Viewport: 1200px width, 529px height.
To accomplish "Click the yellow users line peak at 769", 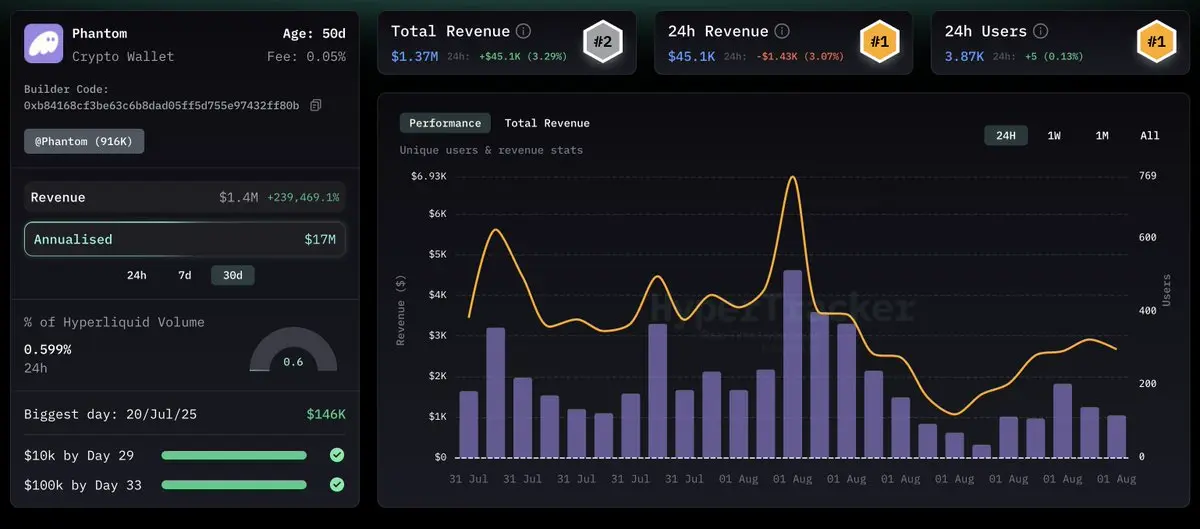I will point(792,178).
